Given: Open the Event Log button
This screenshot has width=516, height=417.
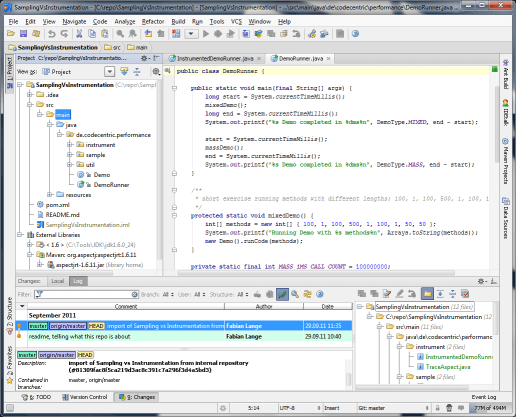Looking at the screenshot, I should [484, 397].
